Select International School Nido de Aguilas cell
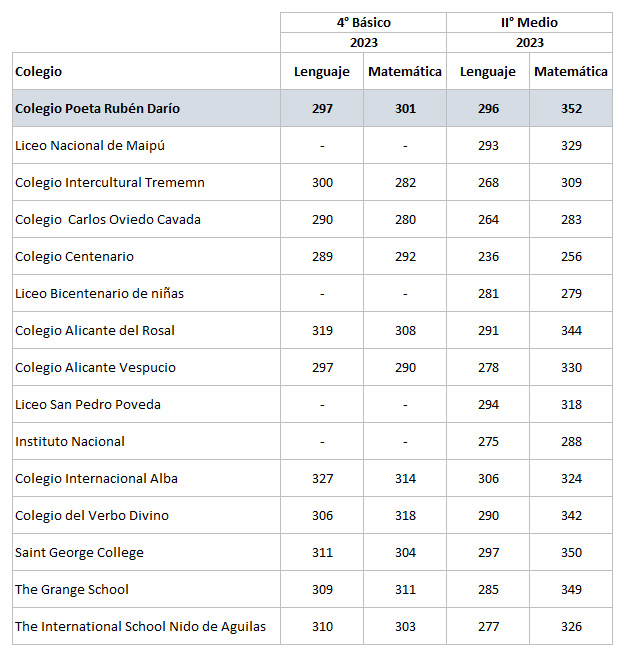The width and height of the screenshot is (633, 663). [x=140, y=626]
